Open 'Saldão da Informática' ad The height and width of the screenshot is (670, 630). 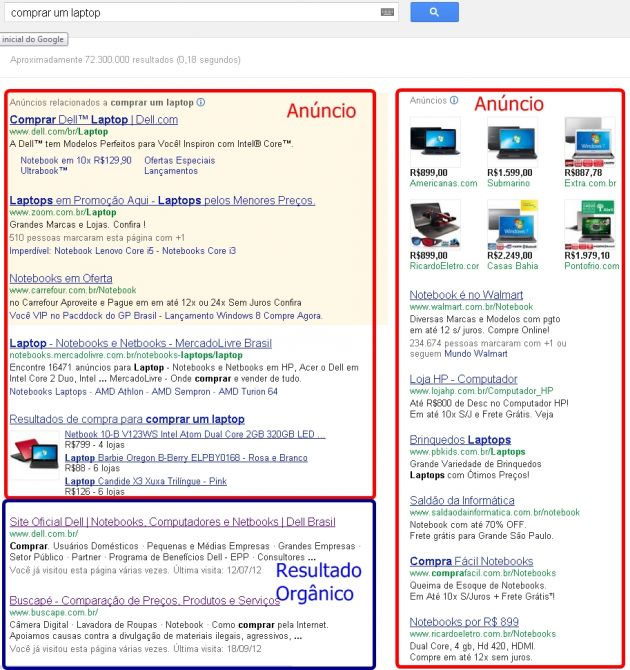point(462,500)
